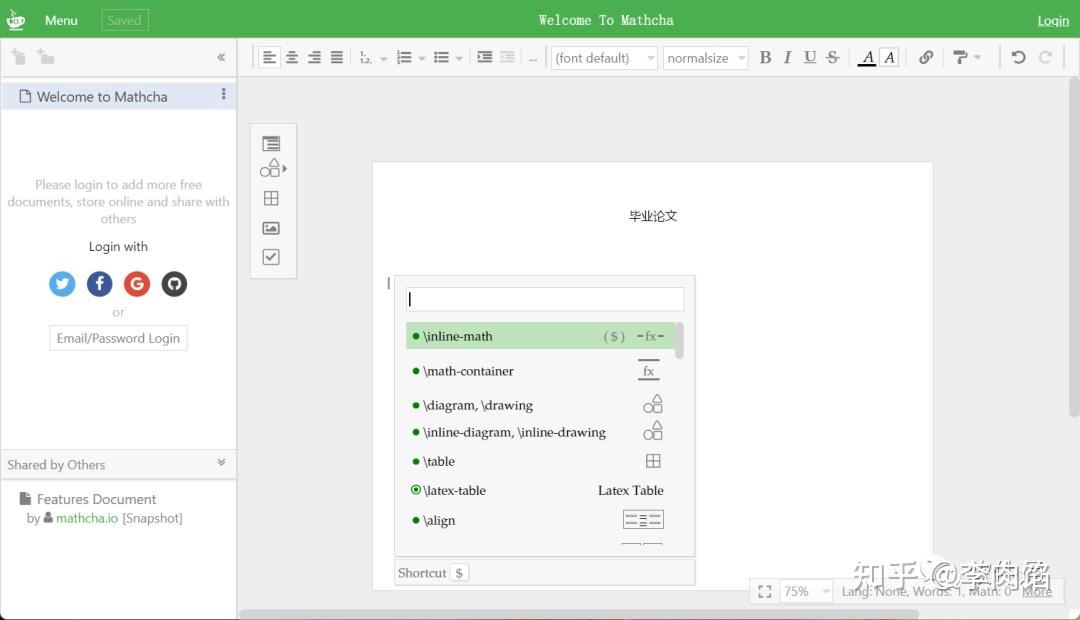Toggle fullscreen mode in status bar
The image size is (1080, 620).
pos(765,592)
